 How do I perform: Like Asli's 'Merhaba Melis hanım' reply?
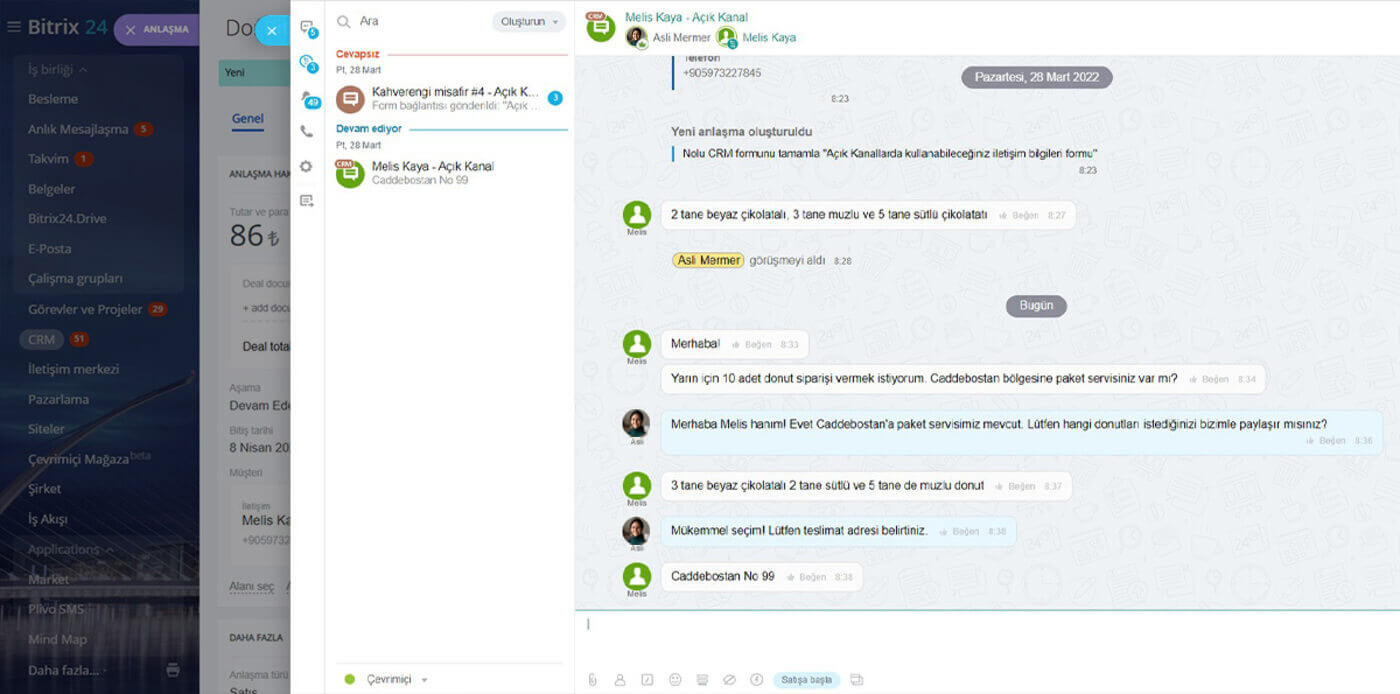coord(1325,440)
